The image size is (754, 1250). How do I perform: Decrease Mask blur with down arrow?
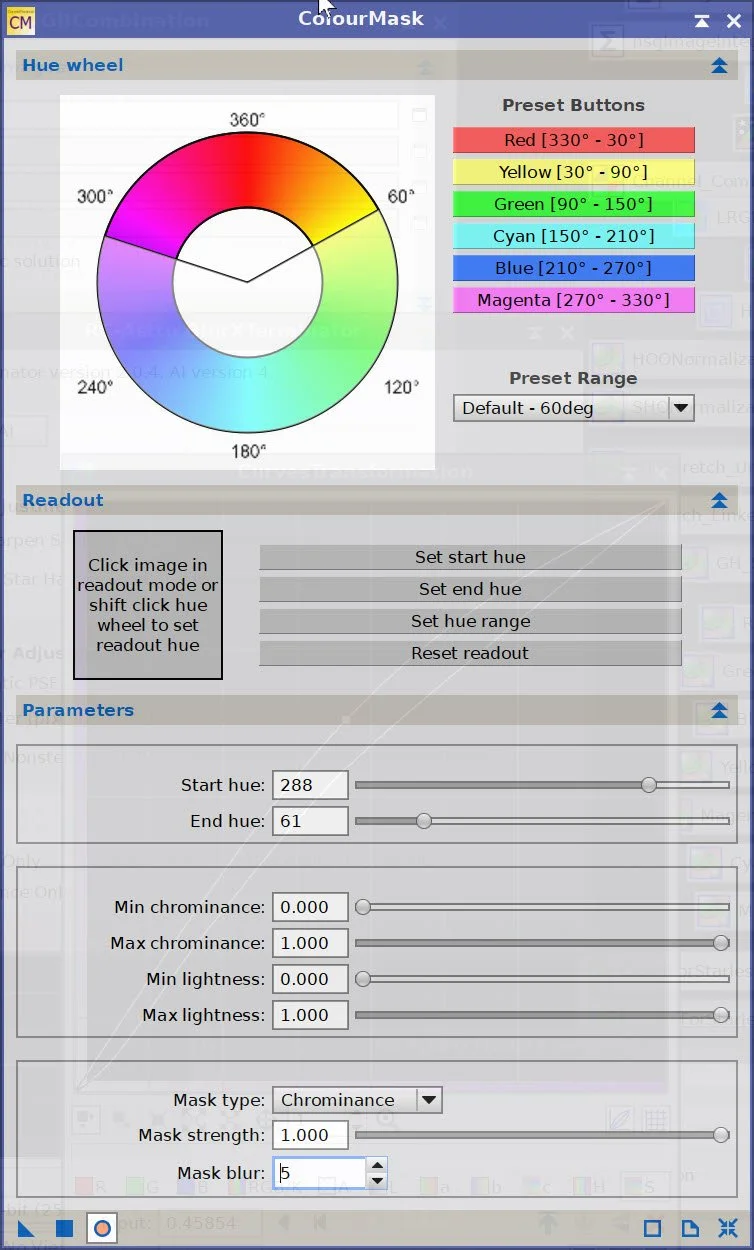coord(377,1180)
